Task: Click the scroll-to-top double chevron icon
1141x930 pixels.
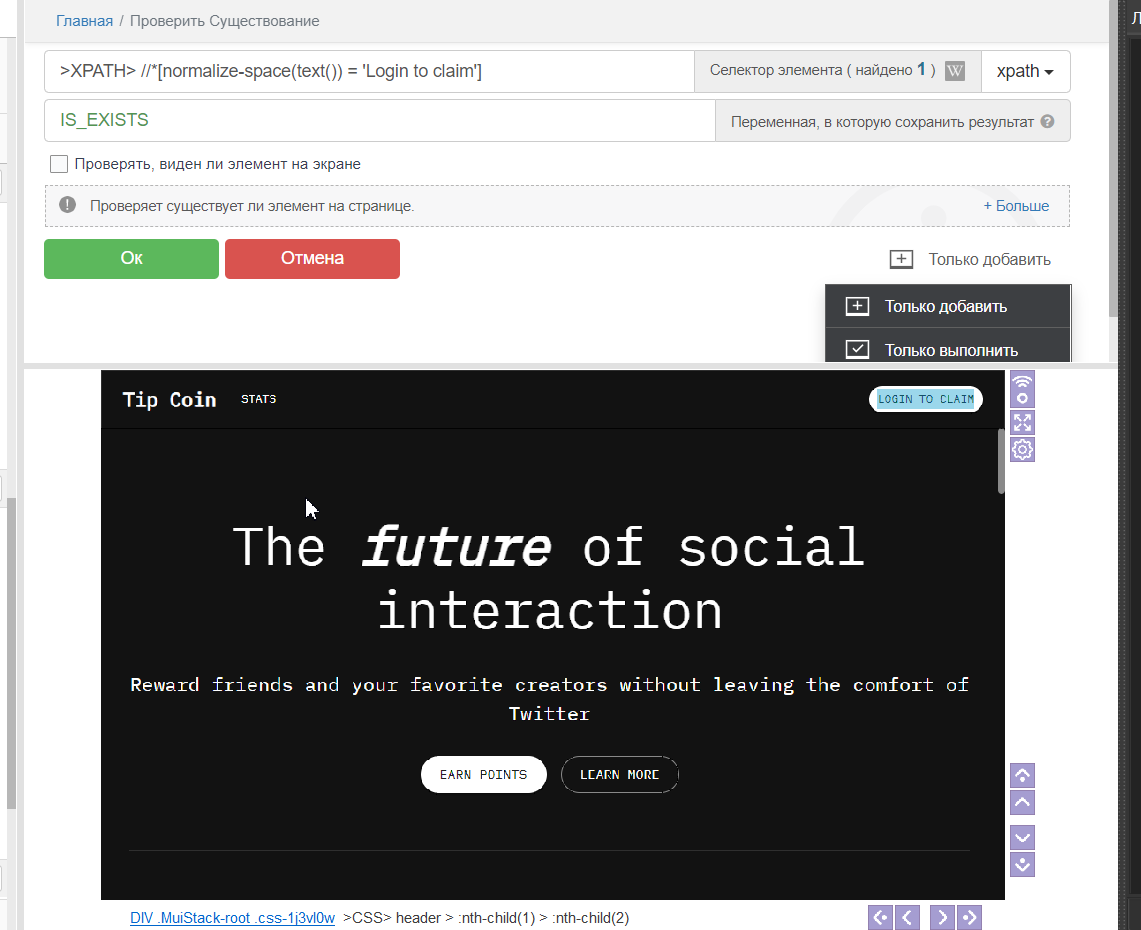Action: pos(1022,775)
